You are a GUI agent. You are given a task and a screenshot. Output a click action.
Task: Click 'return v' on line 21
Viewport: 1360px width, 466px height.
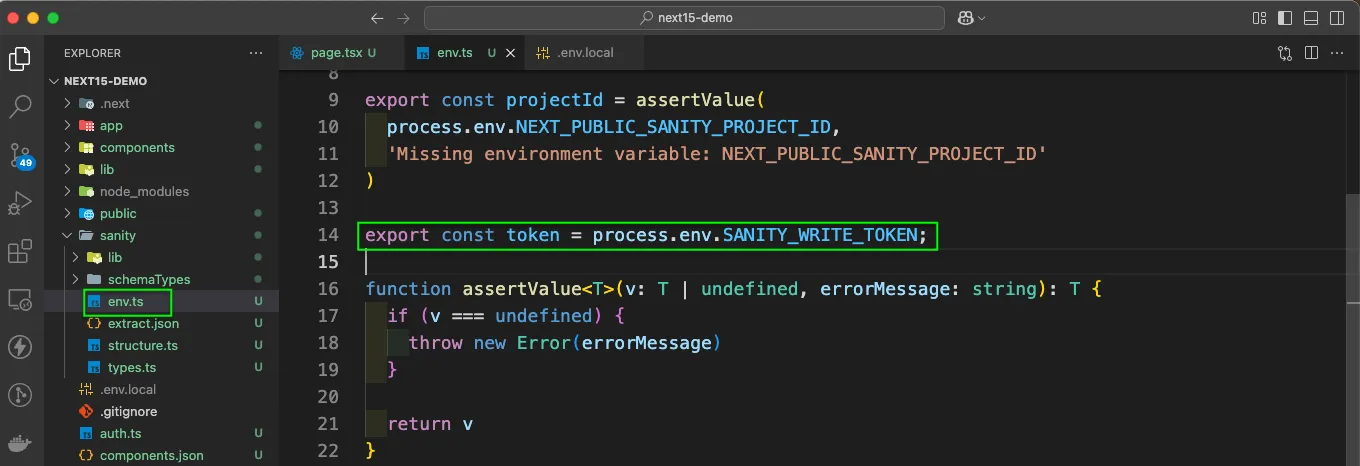430,424
